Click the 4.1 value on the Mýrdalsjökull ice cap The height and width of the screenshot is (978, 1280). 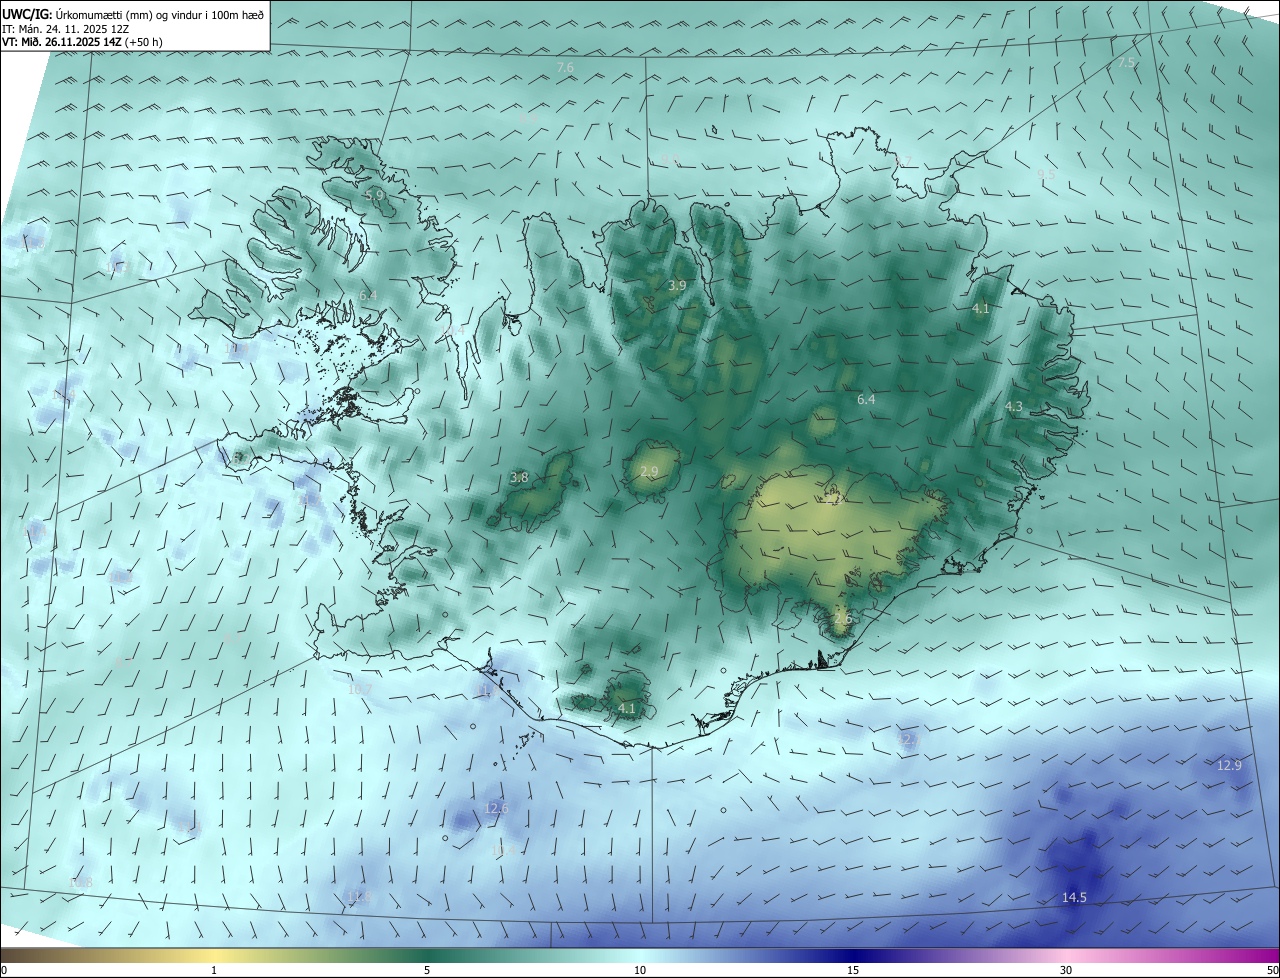626,708
